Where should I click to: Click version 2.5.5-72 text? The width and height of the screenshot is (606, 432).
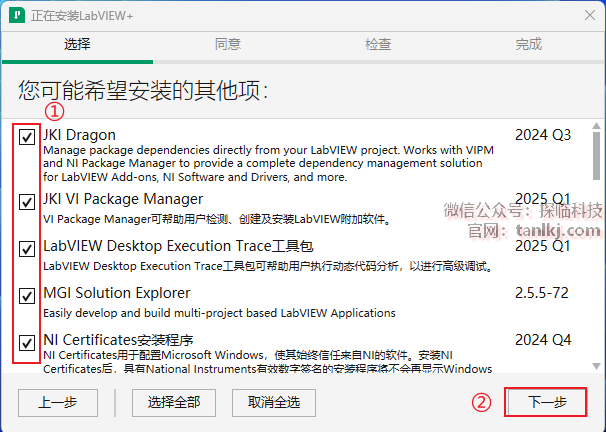pyautogui.click(x=542, y=293)
